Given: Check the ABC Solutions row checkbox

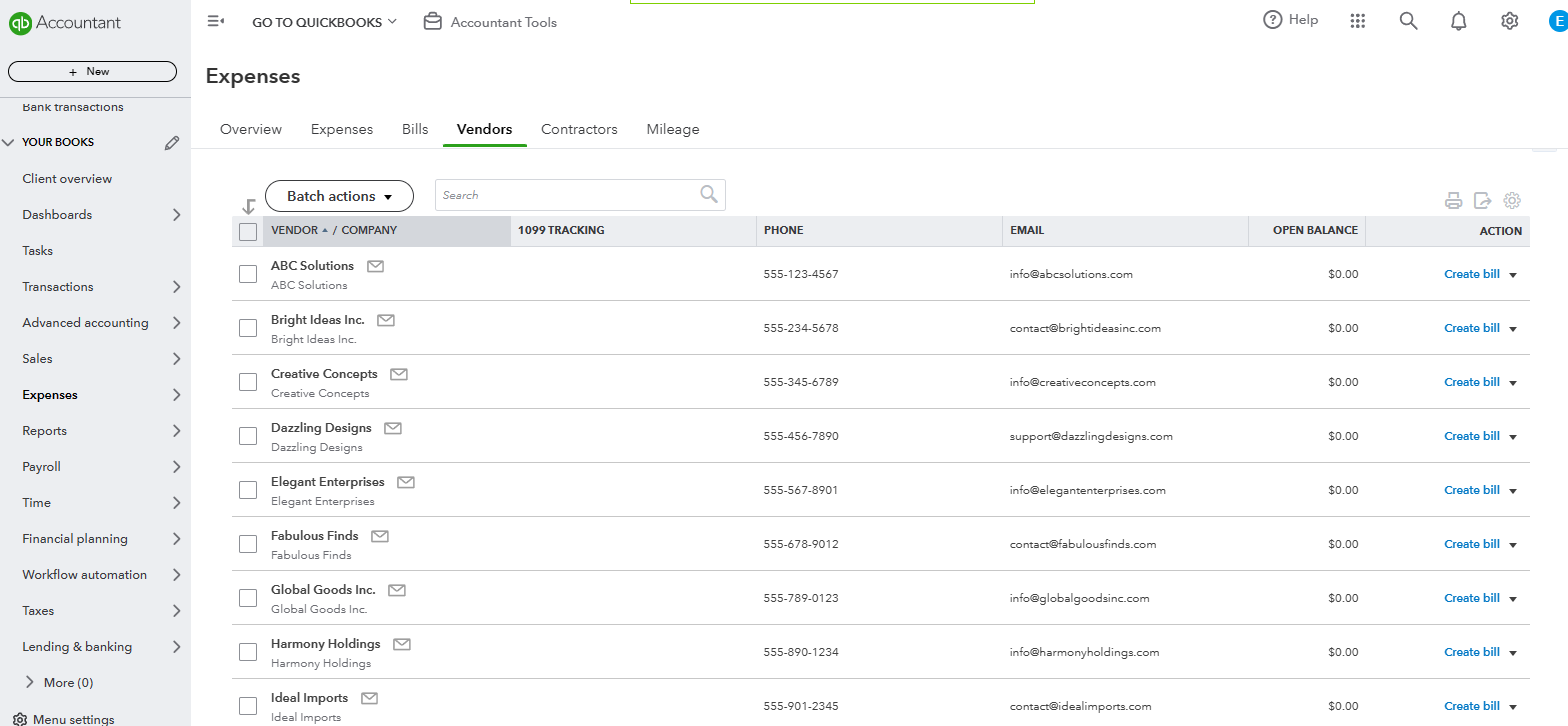Looking at the screenshot, I should pos(248,274).
